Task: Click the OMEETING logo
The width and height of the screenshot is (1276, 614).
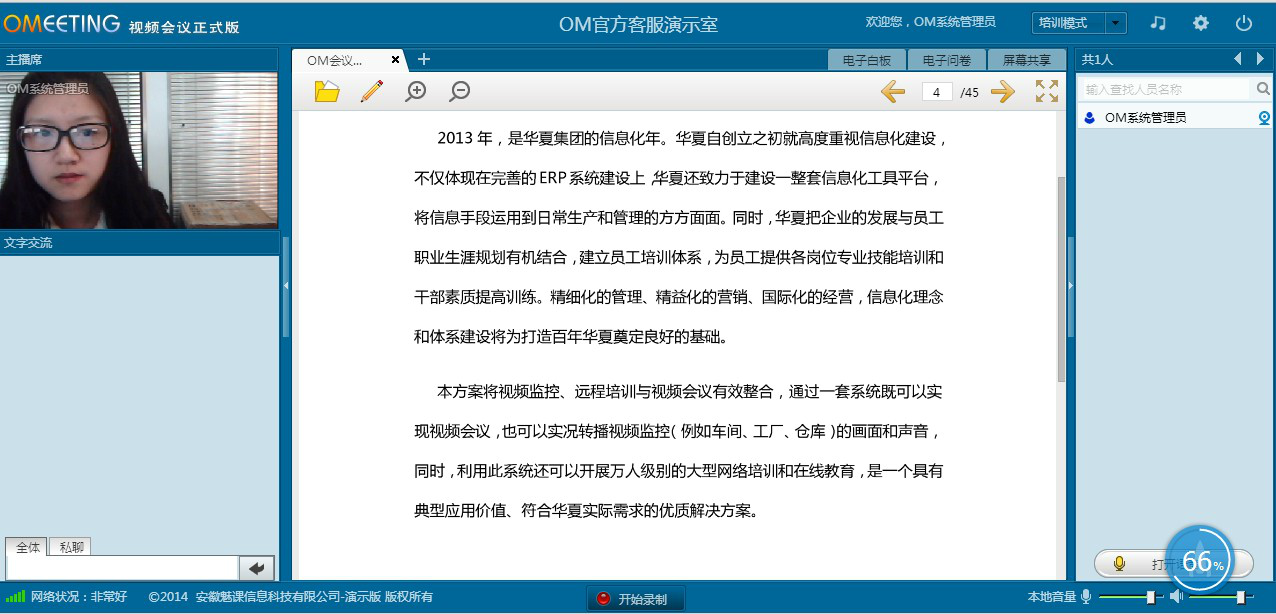Action: coord(62,23)
